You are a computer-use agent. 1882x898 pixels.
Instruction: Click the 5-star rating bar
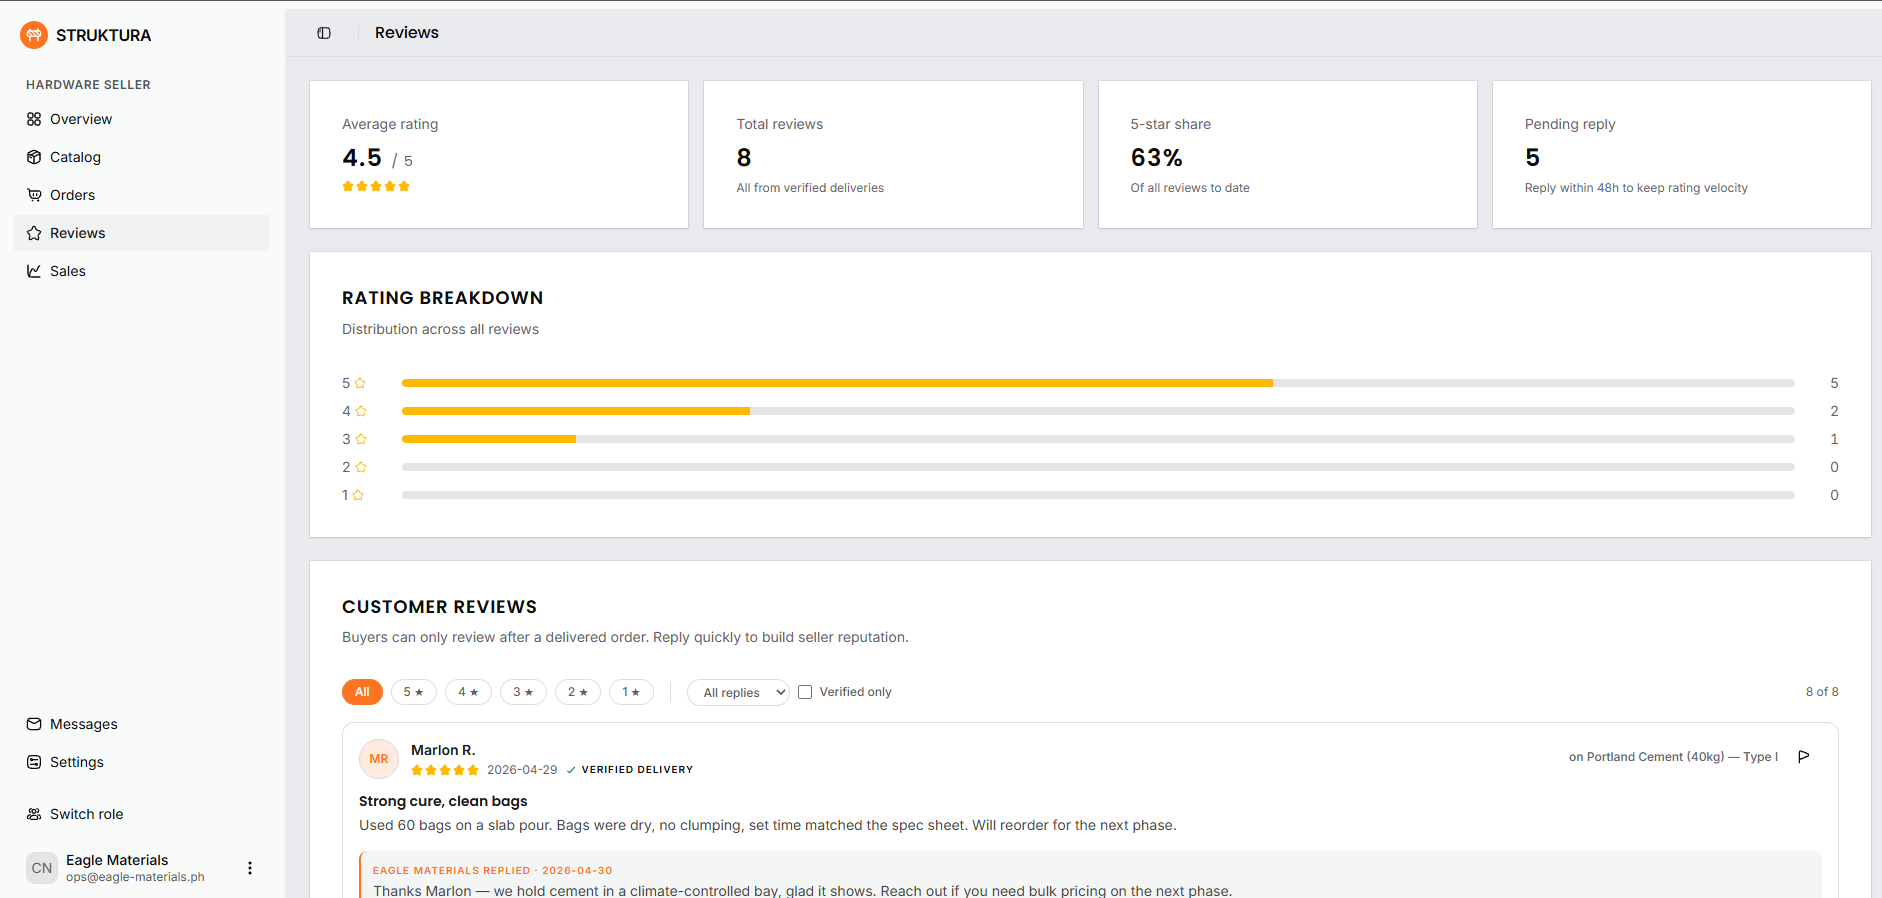1098,383
